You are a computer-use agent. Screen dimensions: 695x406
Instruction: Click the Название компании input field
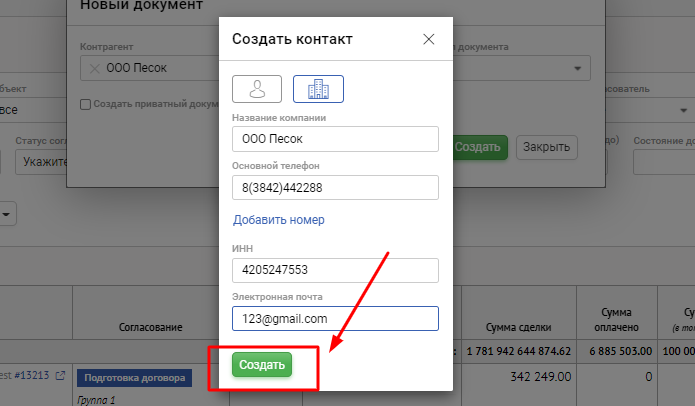coord(335,139)
